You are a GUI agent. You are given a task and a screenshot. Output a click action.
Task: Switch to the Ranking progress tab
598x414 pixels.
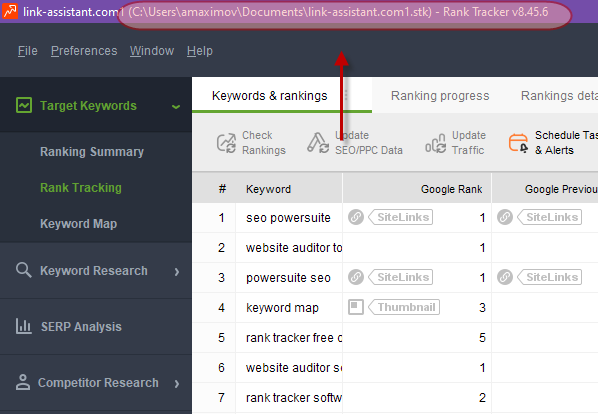[440, 96]
